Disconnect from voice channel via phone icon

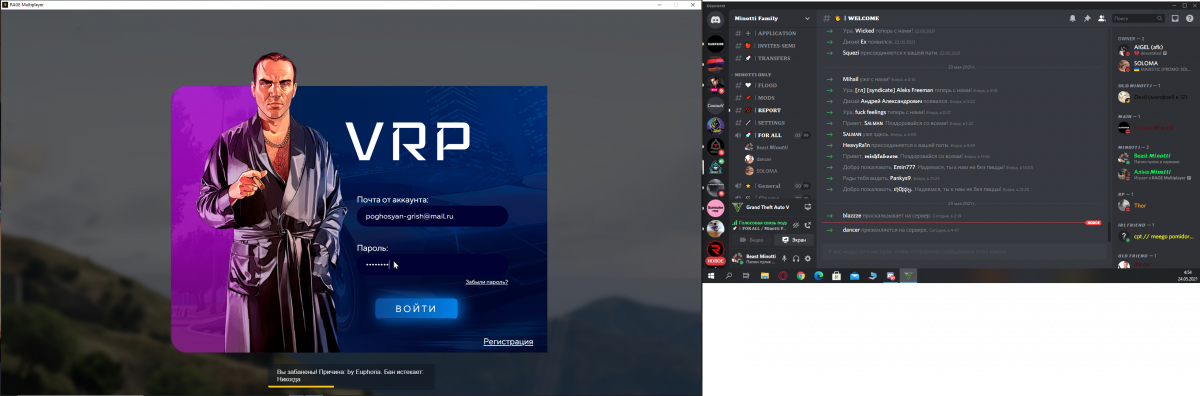tap(807, 225)
